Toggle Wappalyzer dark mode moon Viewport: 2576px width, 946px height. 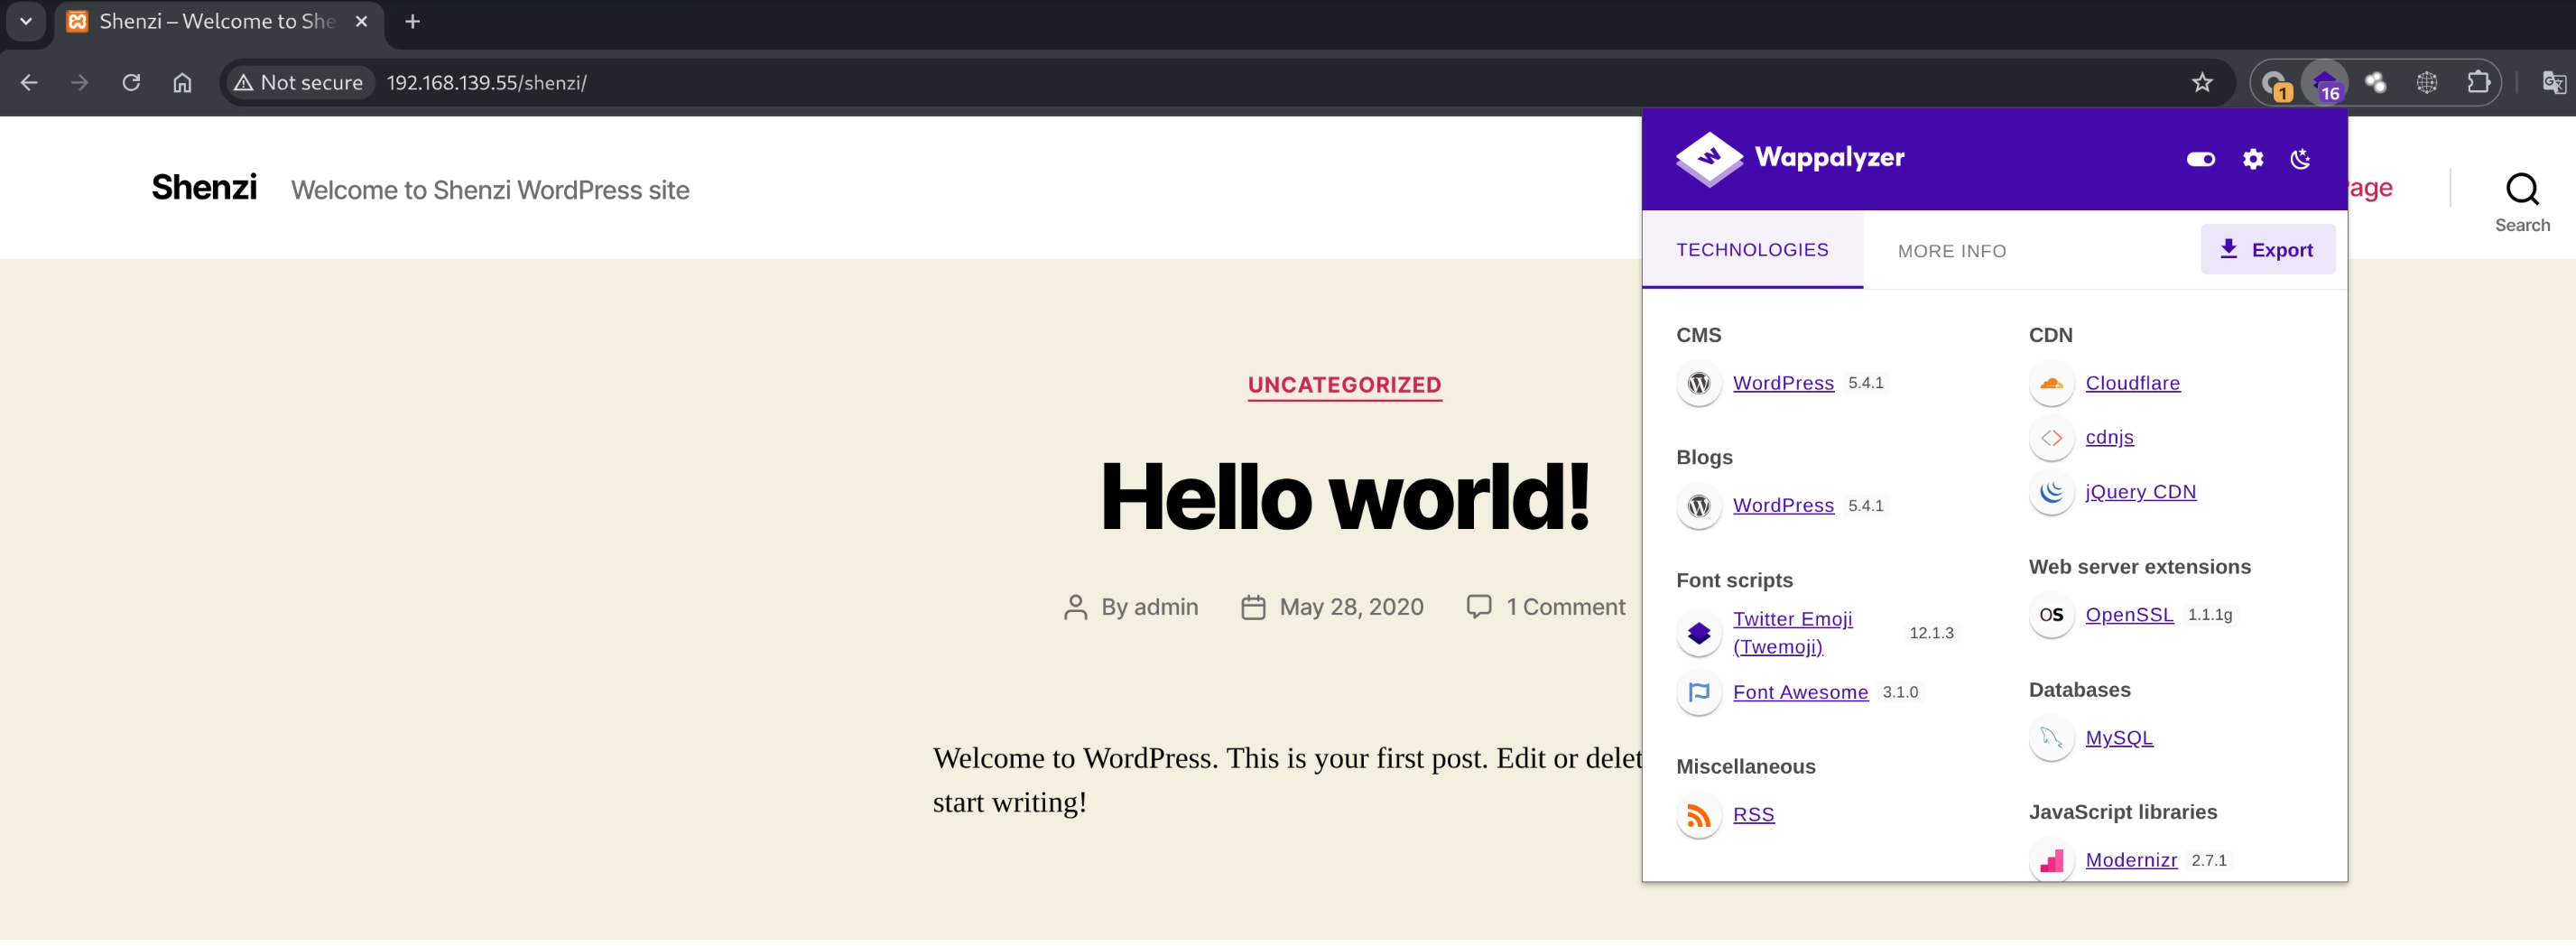click(x=2300, y=159)
